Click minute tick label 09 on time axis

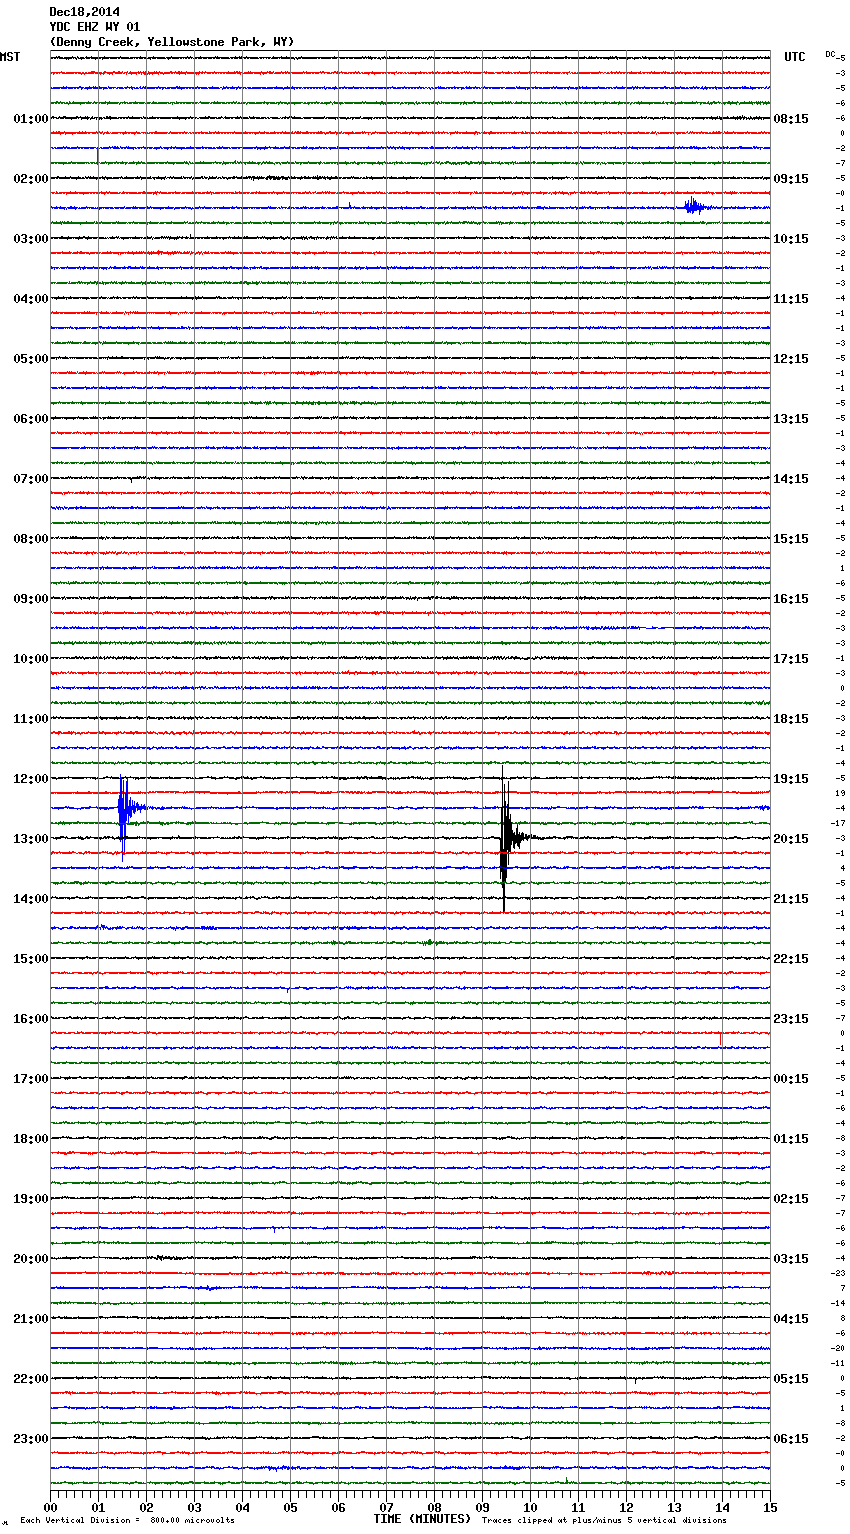click(x=482, y=1507)
